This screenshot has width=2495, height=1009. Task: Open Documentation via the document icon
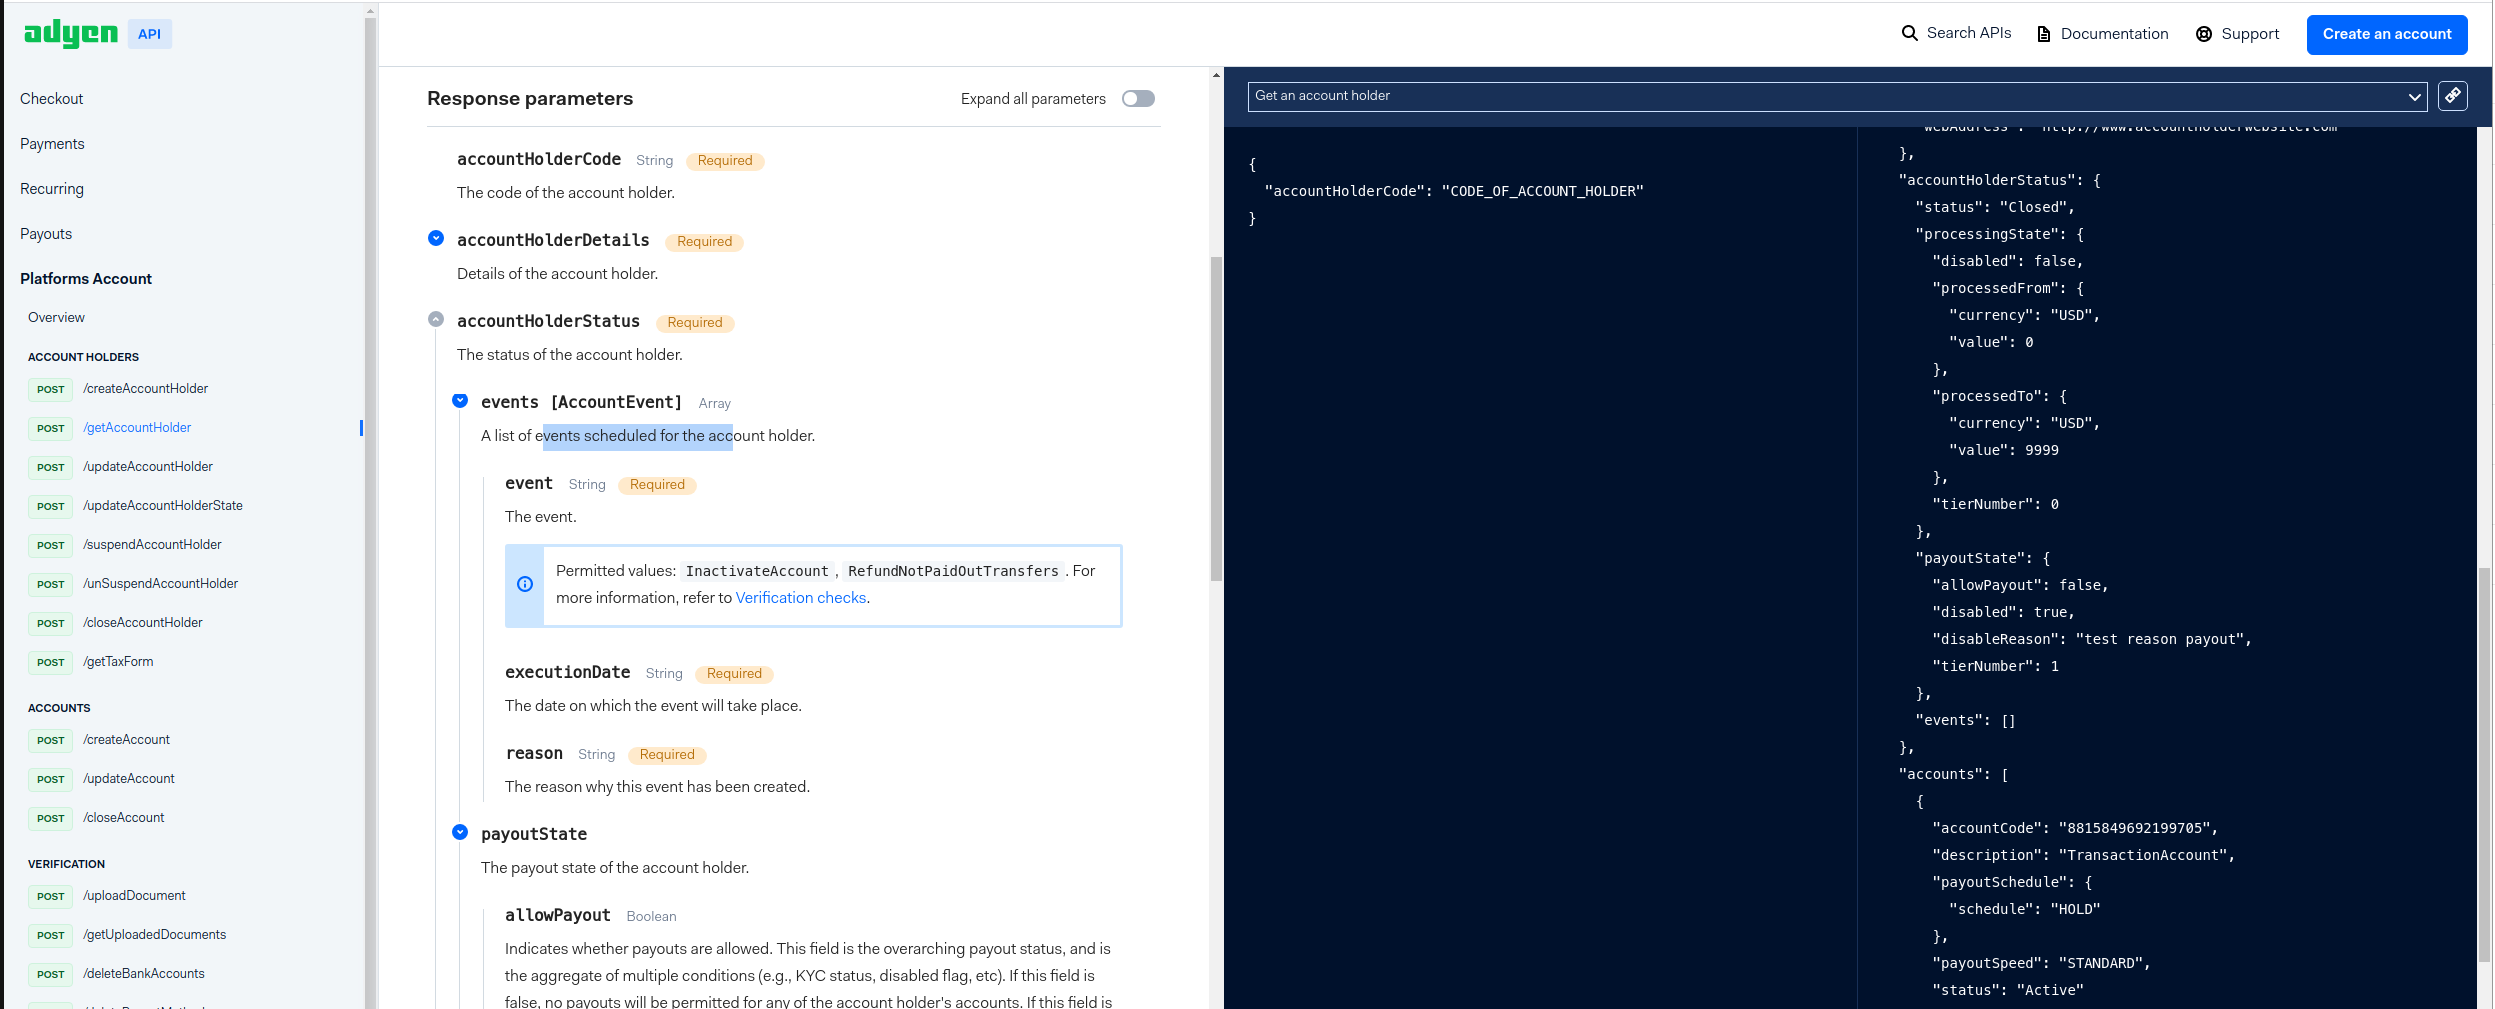pyautogui.click(x=2043, y=33)
